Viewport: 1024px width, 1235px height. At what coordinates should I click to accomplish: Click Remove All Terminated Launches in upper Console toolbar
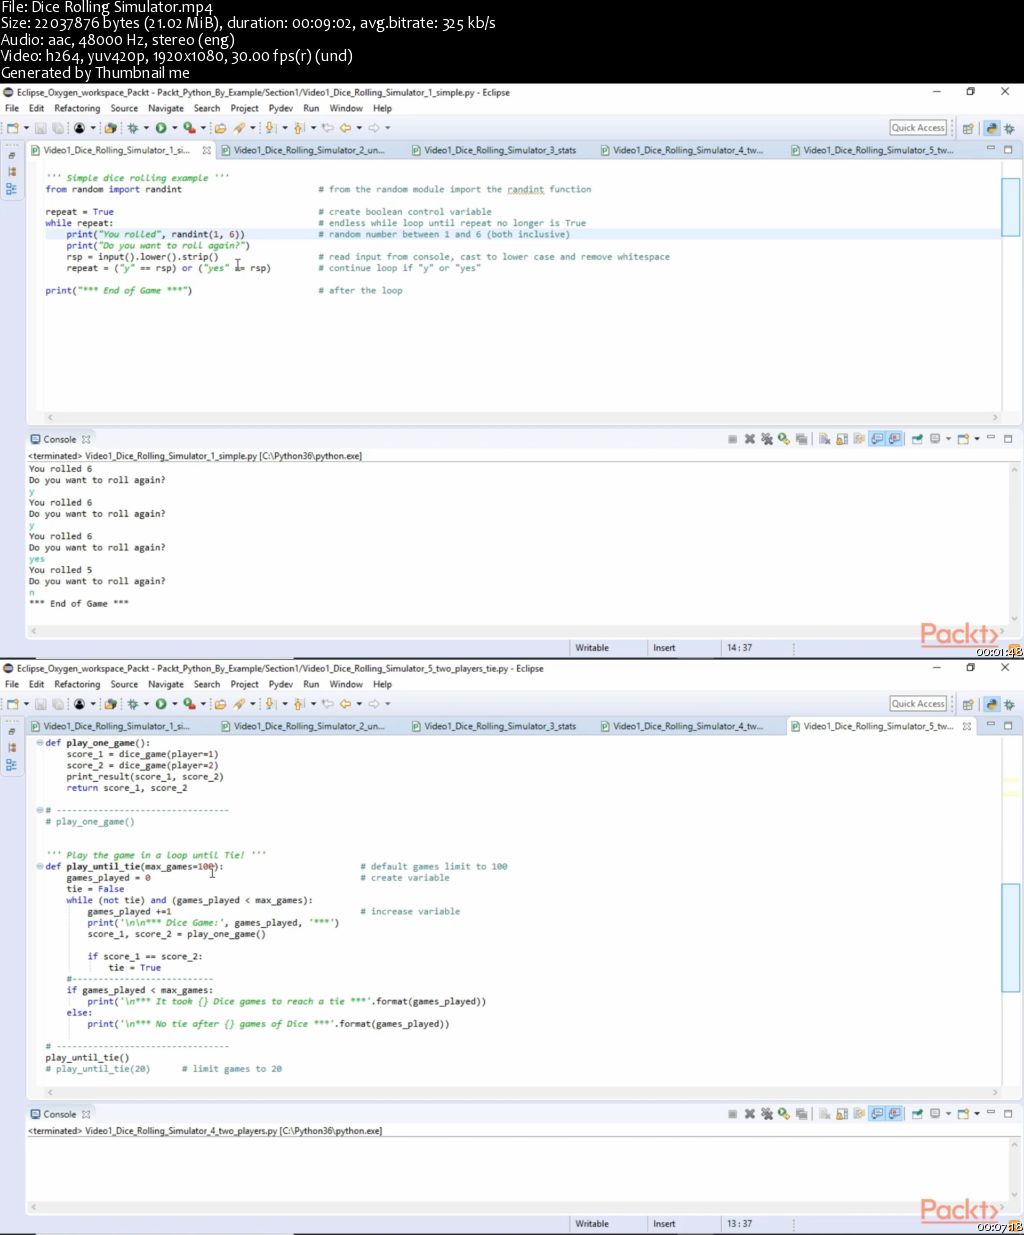767,439
